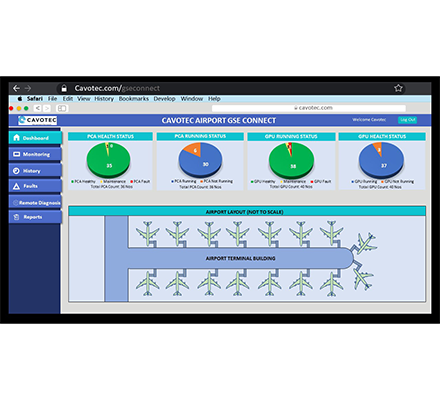Click the PCA Health Status panel header
Screen dimensions: 440x400
tap(110, 136)
